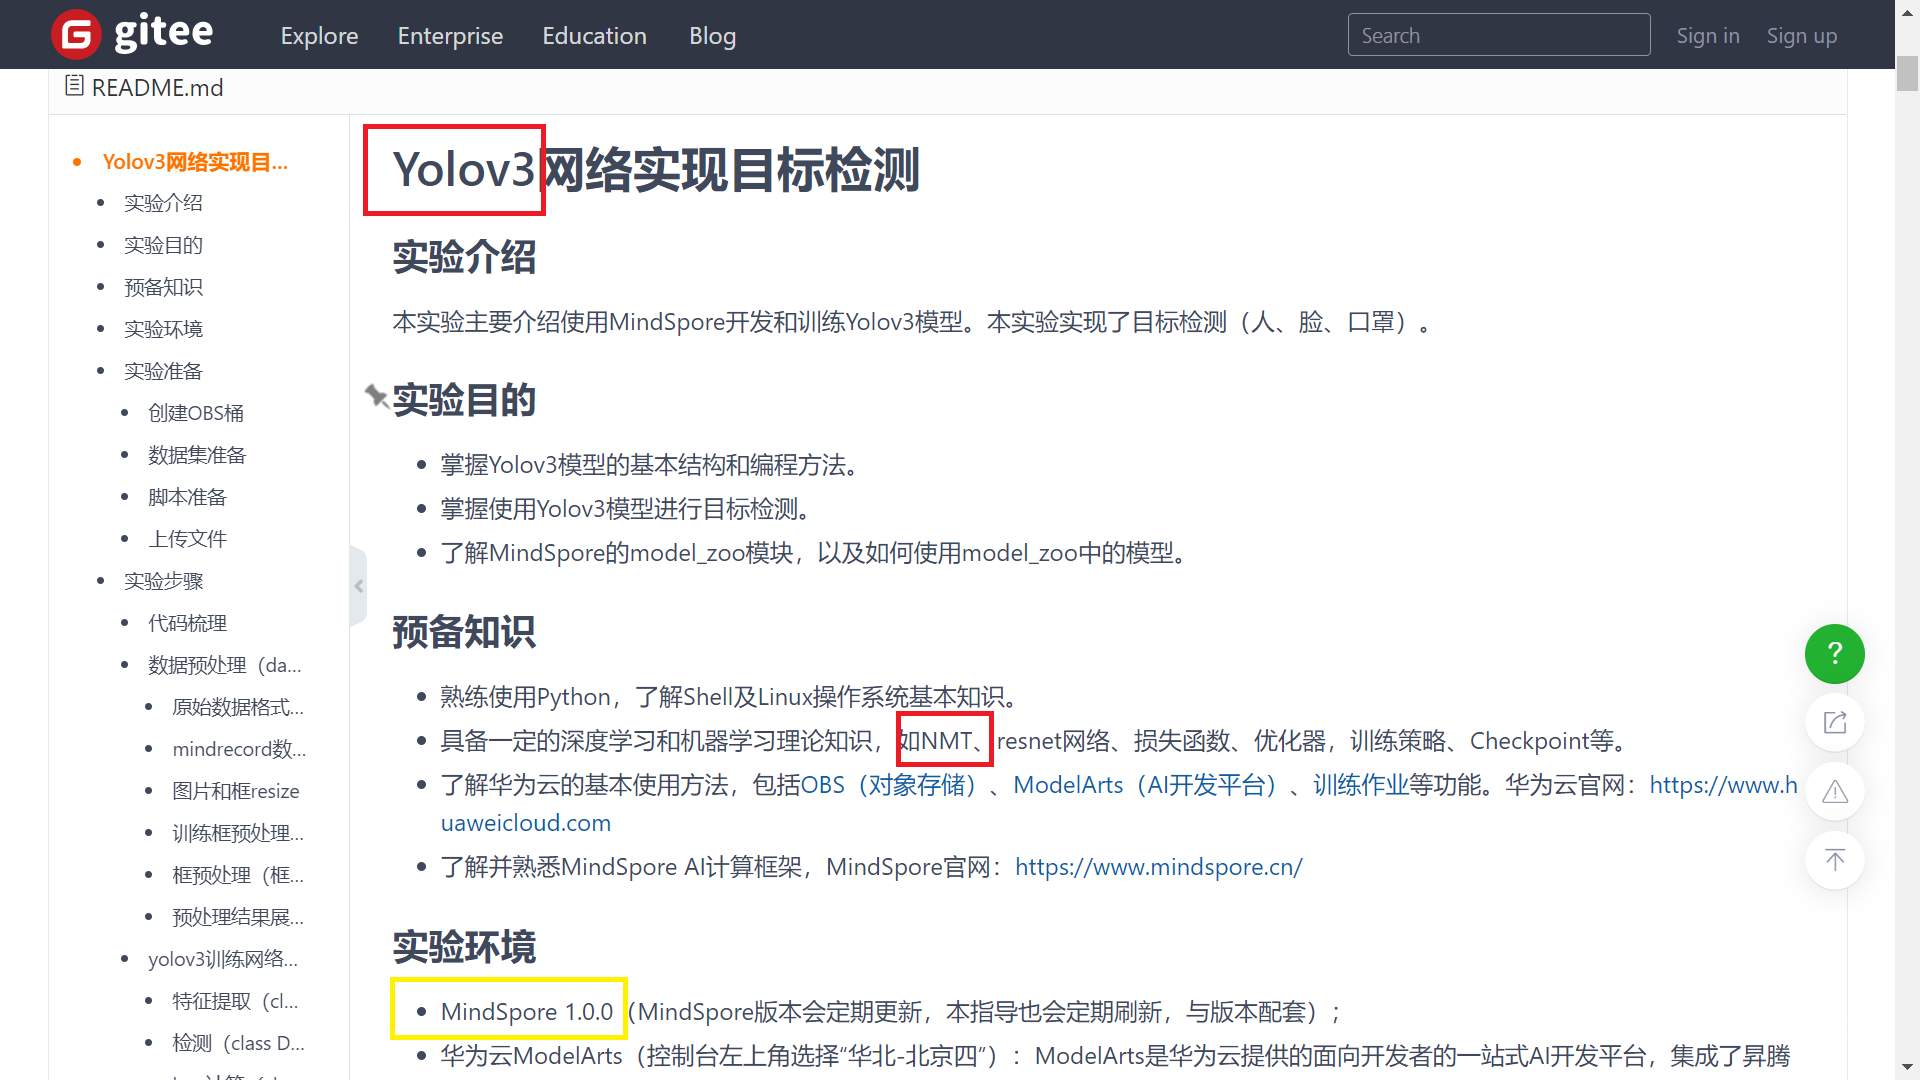Click the floating share icon button
The width and height of the screenshot is (1920, 1080).
(1834, 722)
